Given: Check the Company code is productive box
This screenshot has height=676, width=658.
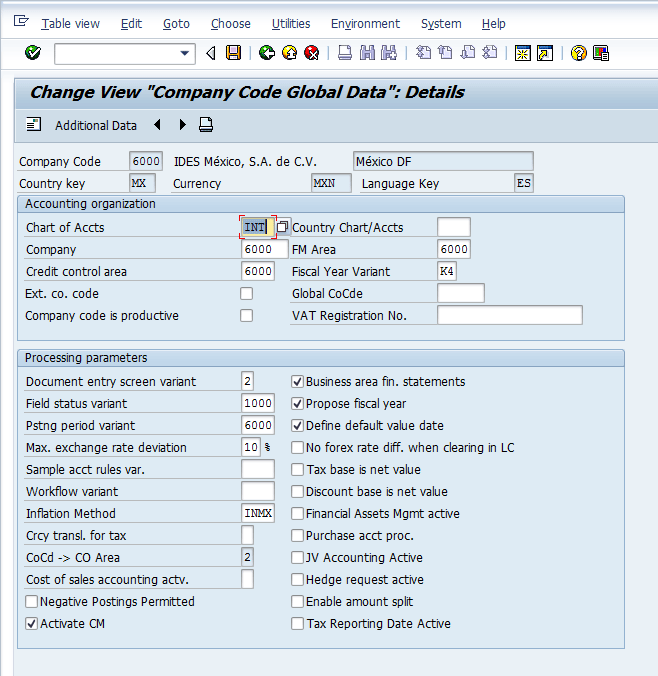Looking at the screenshot, I should [247, 316].
